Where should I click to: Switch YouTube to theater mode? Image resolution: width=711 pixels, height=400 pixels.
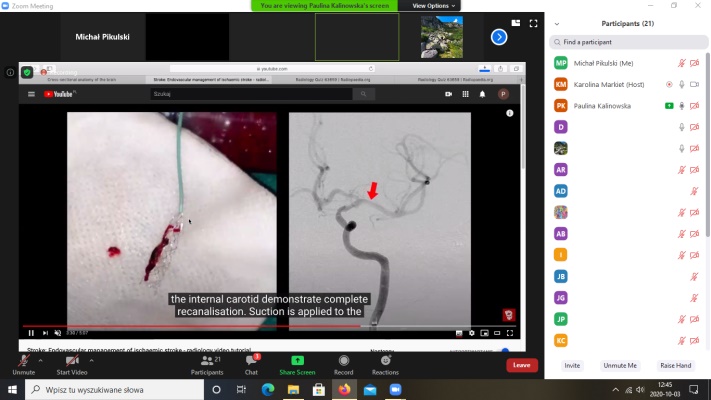click(497, 333)
